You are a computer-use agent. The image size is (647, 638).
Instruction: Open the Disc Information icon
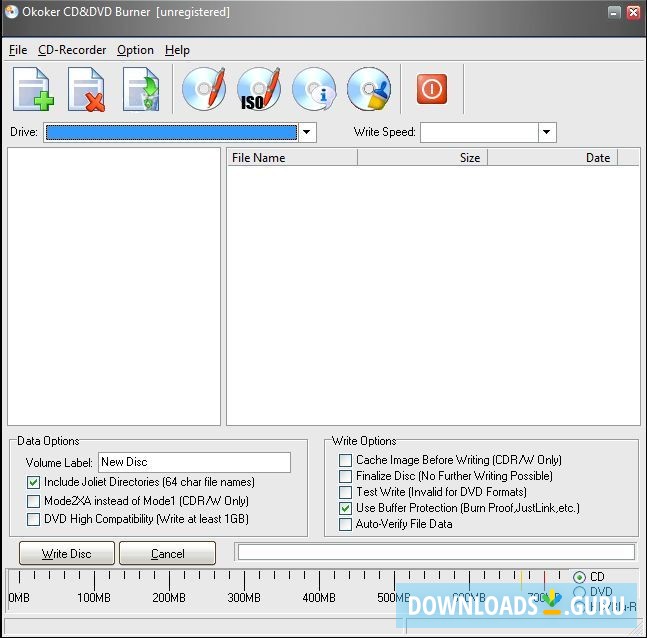[x=313, y=89]
